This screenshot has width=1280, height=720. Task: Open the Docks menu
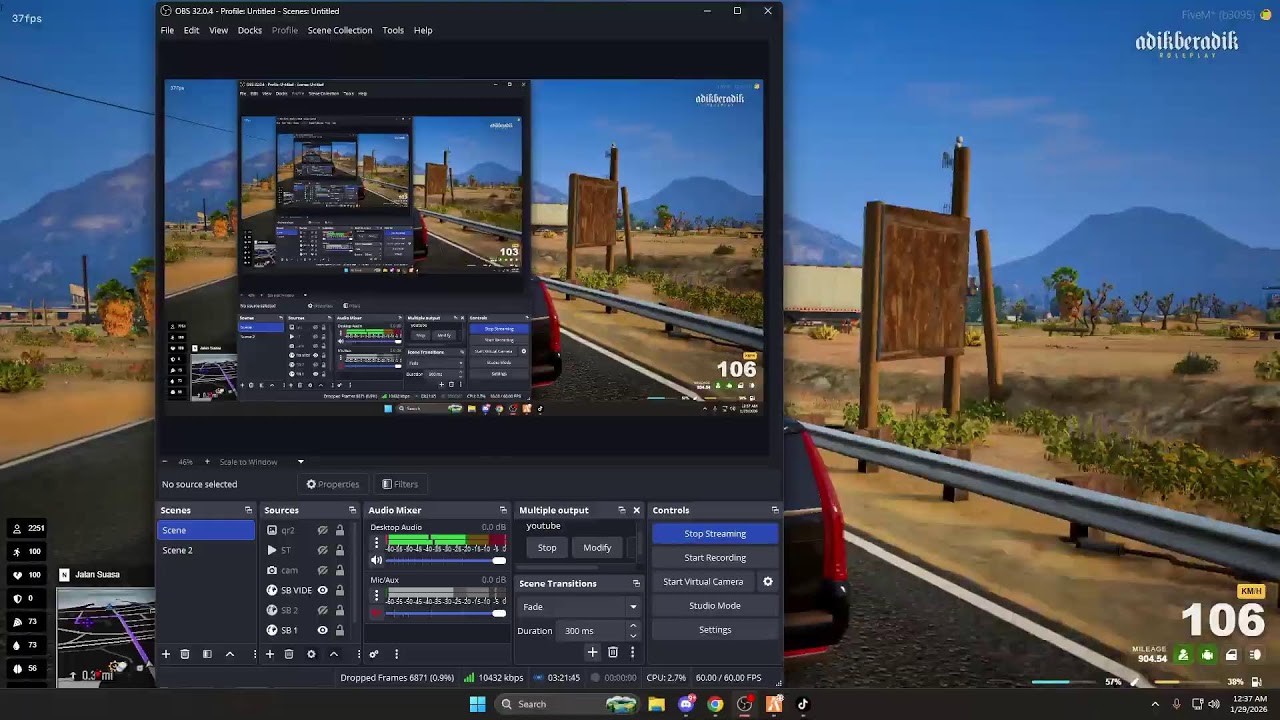tap(250, 30)
